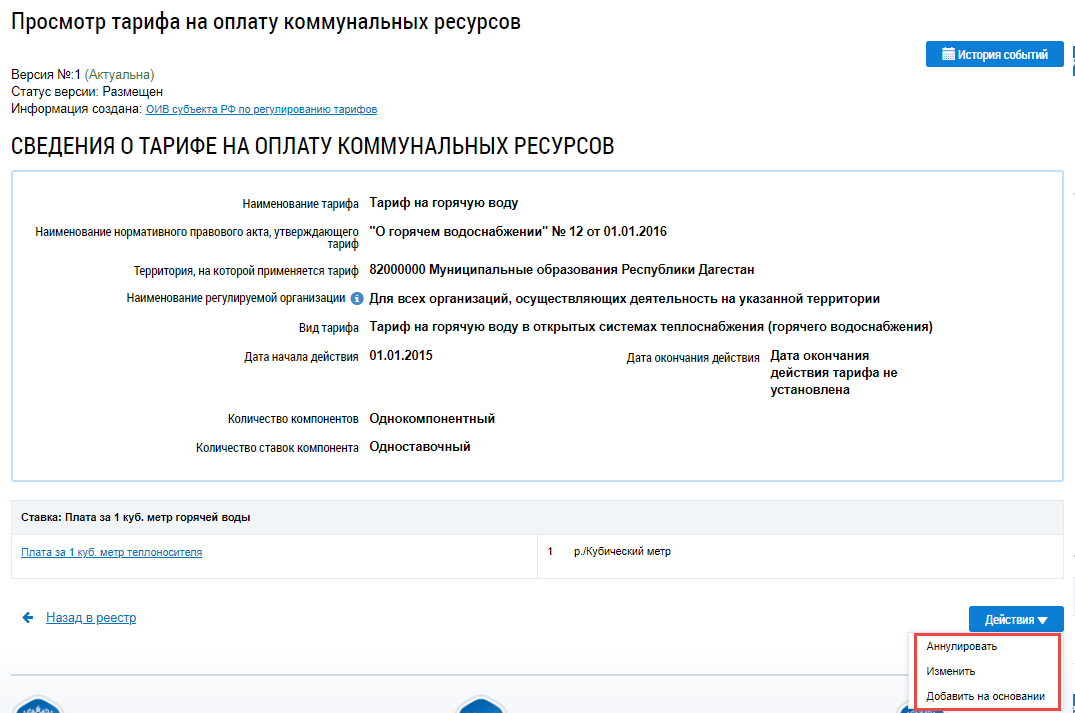
Task: Open the История событий event history
Action: [x=995, y=54]
